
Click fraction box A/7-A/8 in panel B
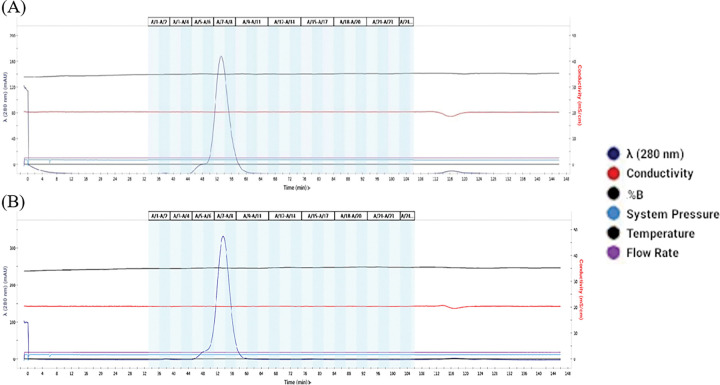[225, 215]
